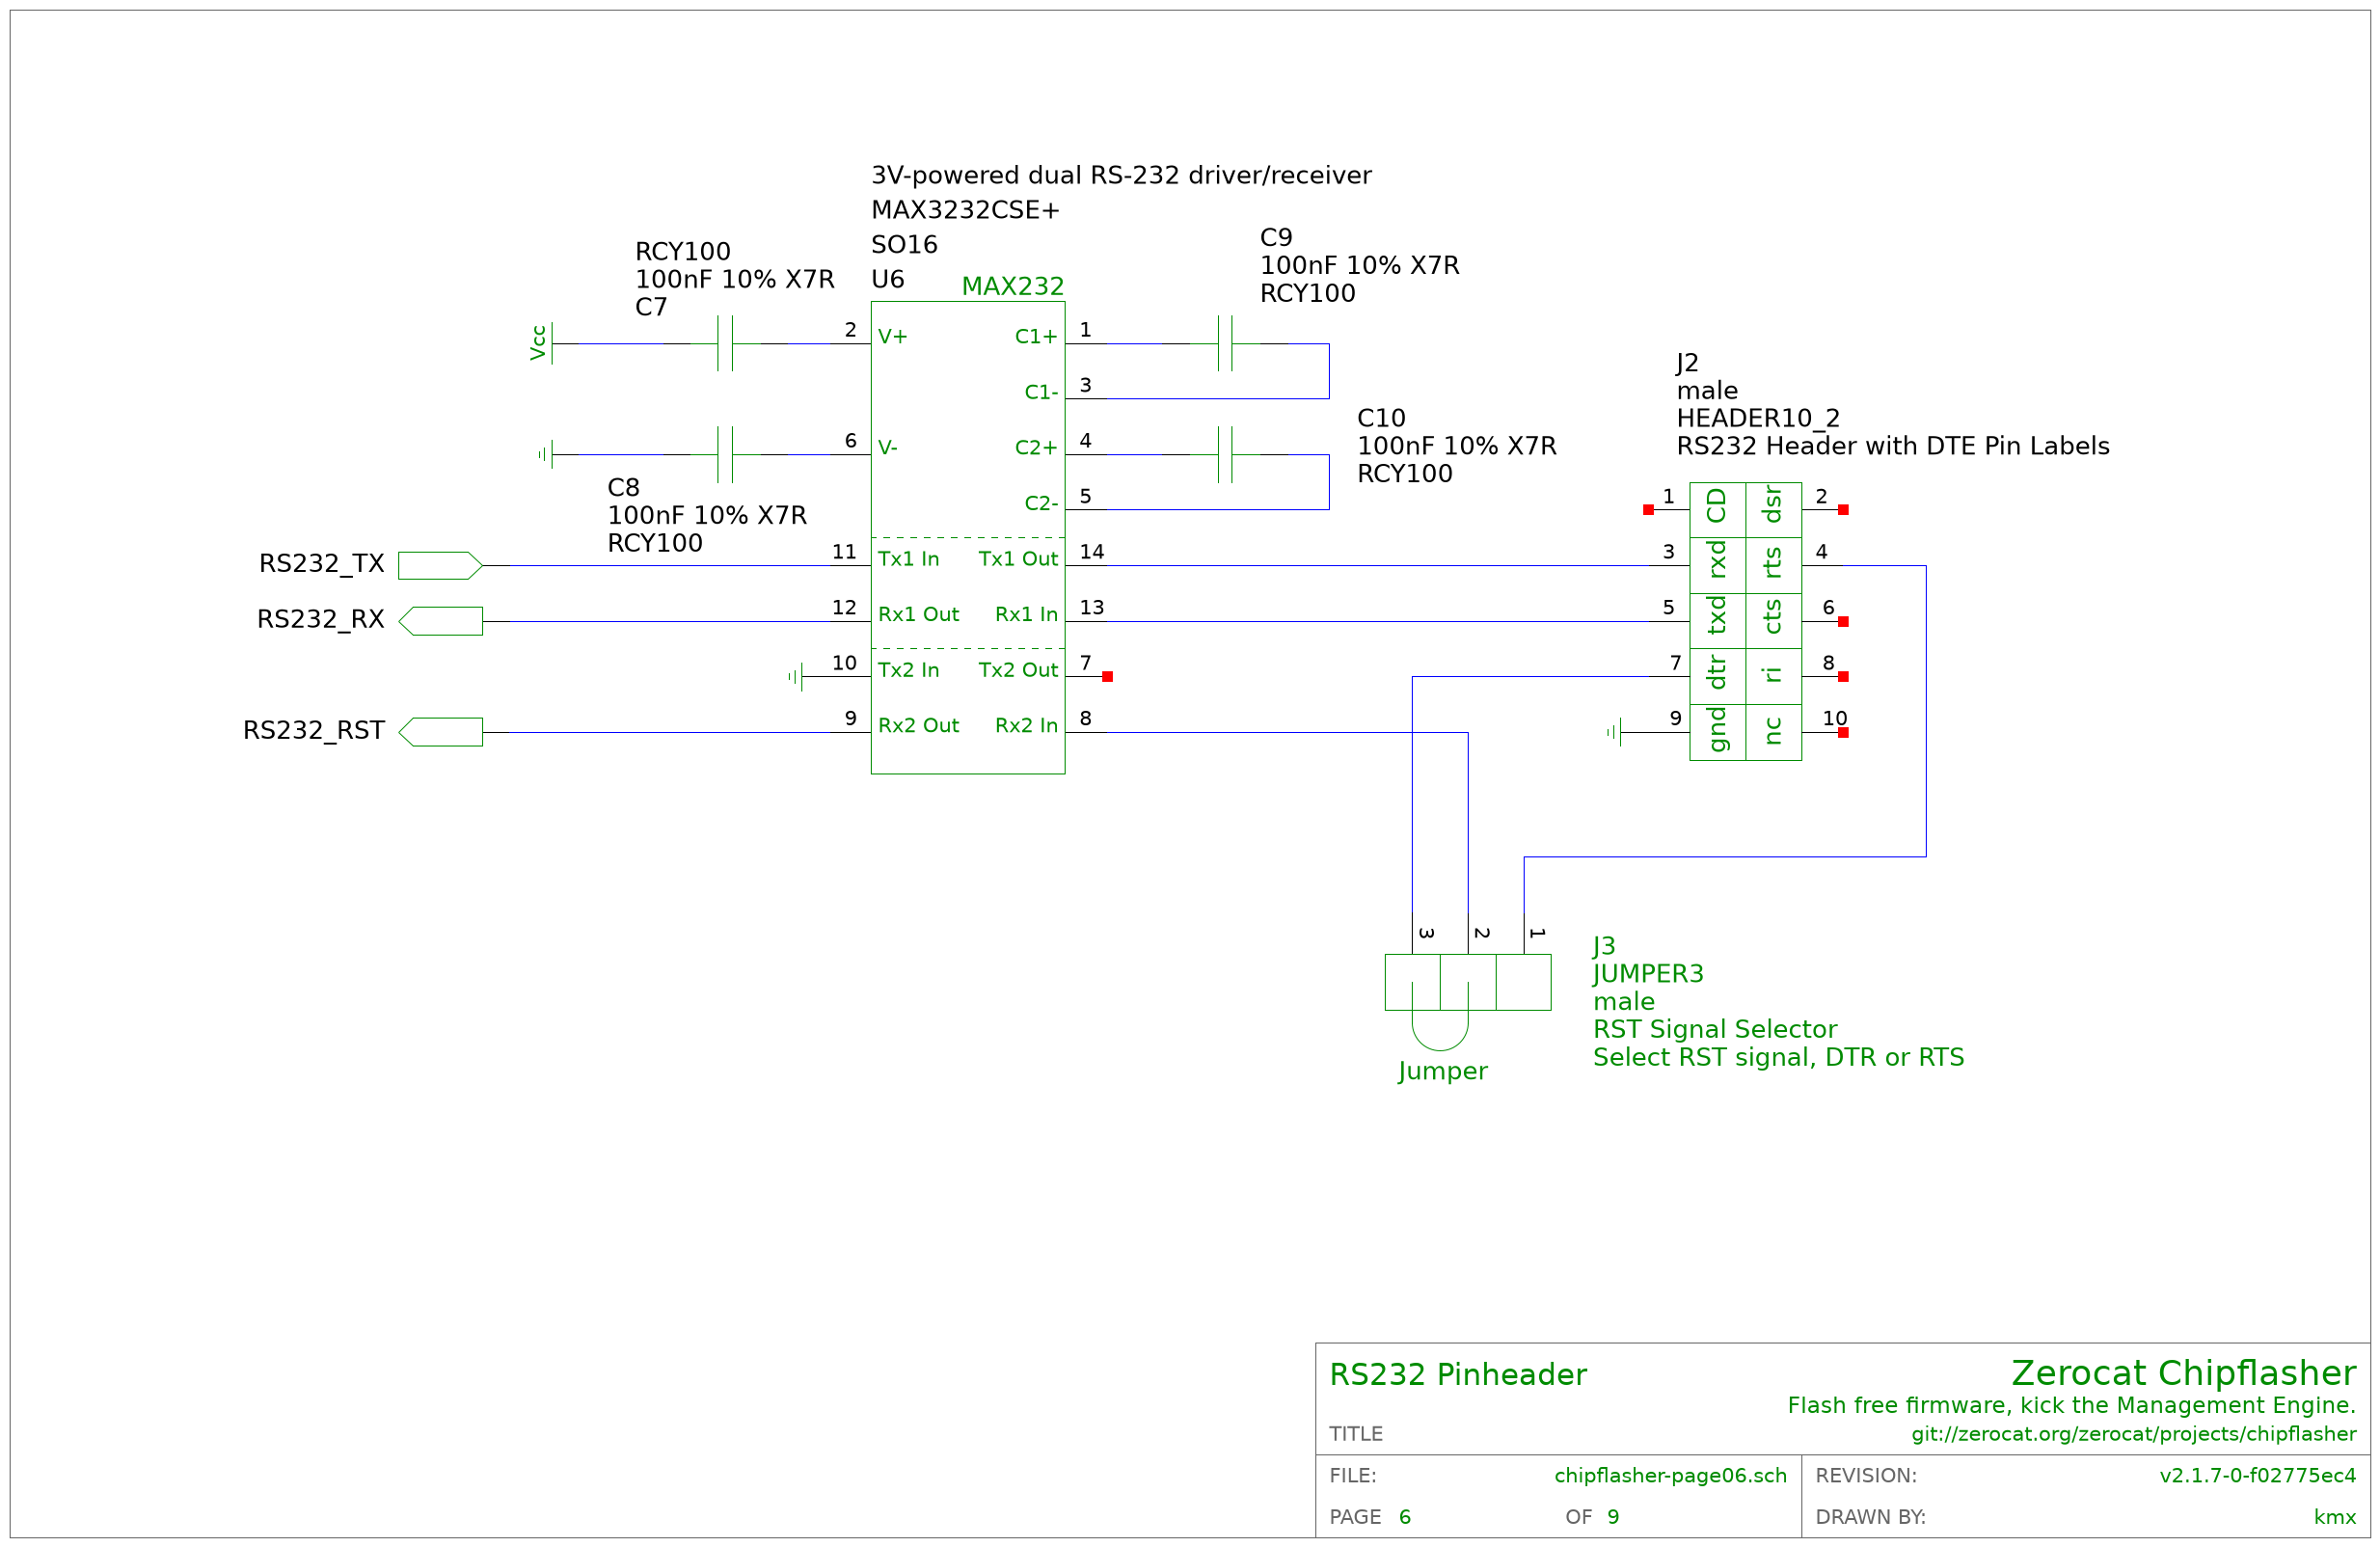Select ground symbol at capacitor C8
This screenshot has width=2380, height=1547.
tap(546, 455)
